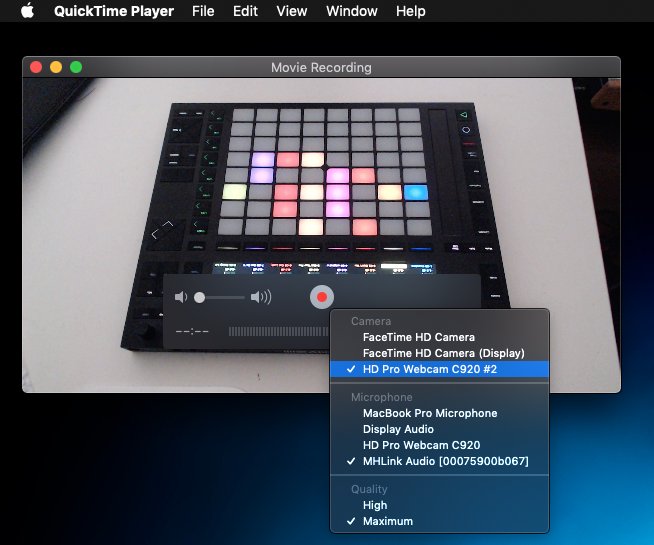Screen dimensions: 654x545
Task: Click the audio level meter bar
Action: pyautogui.click(x=279, y=332)
